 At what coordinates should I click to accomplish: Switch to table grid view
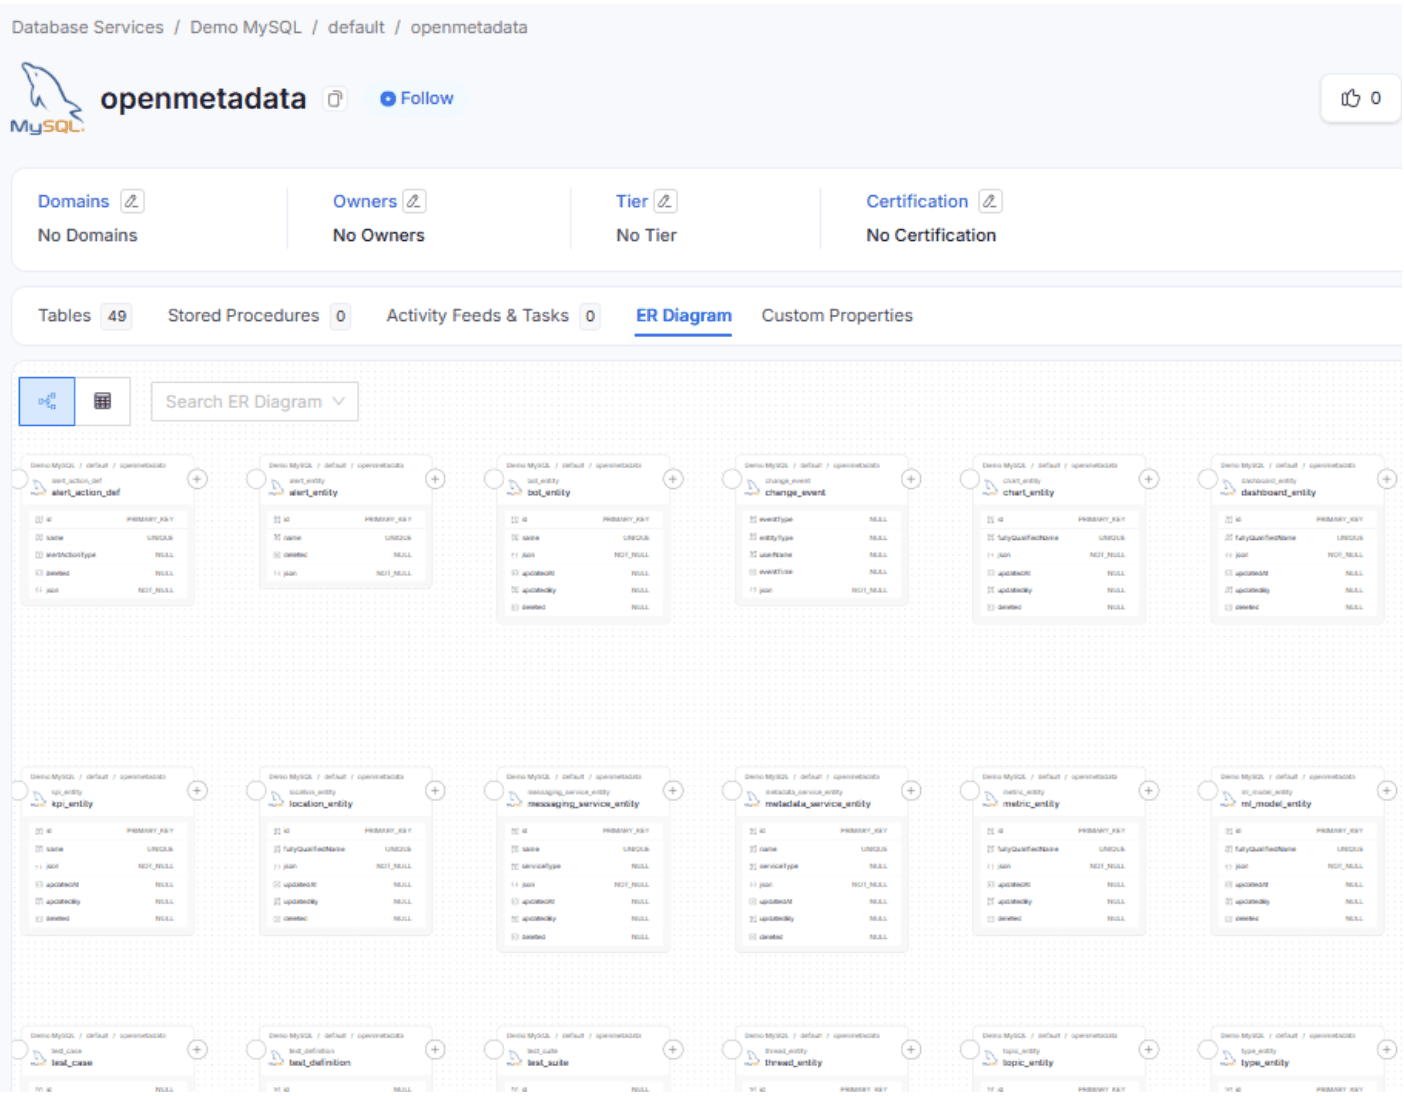point(102,402)
